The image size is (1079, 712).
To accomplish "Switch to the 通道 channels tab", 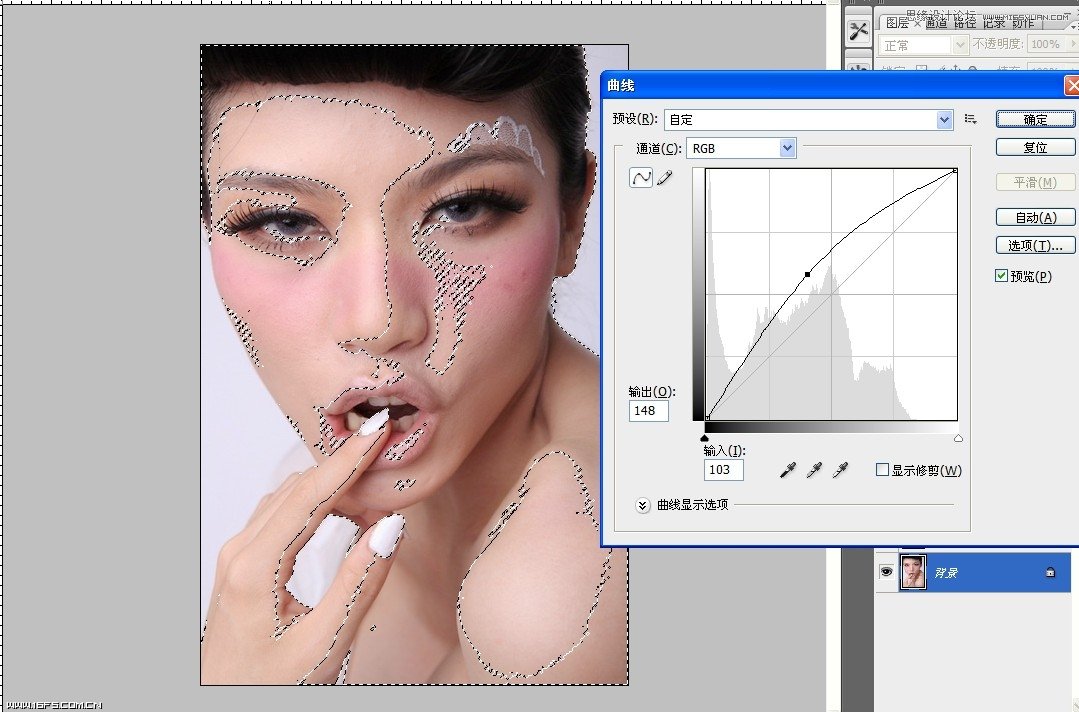I will (x=936, y=23).
